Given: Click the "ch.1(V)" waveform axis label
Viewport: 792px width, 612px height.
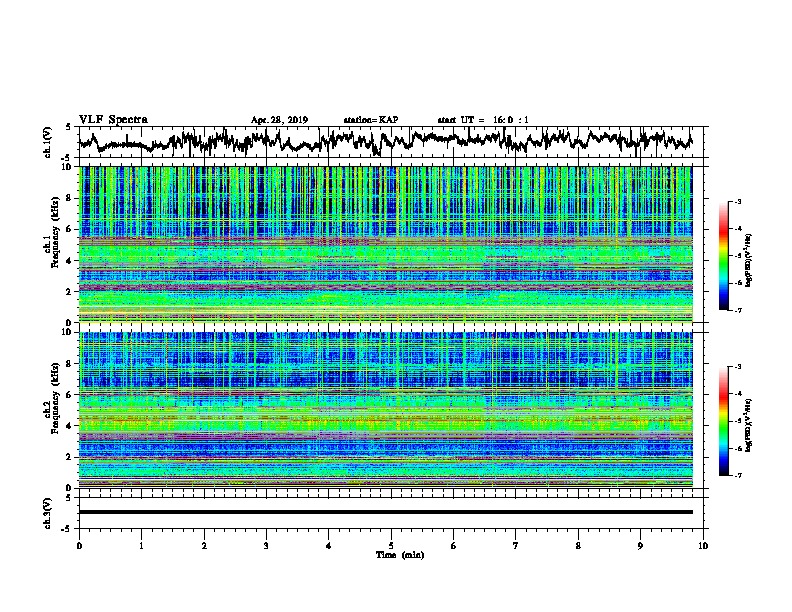Looking at the screenshot, I should pyautogui.click(x=47, y=142).
